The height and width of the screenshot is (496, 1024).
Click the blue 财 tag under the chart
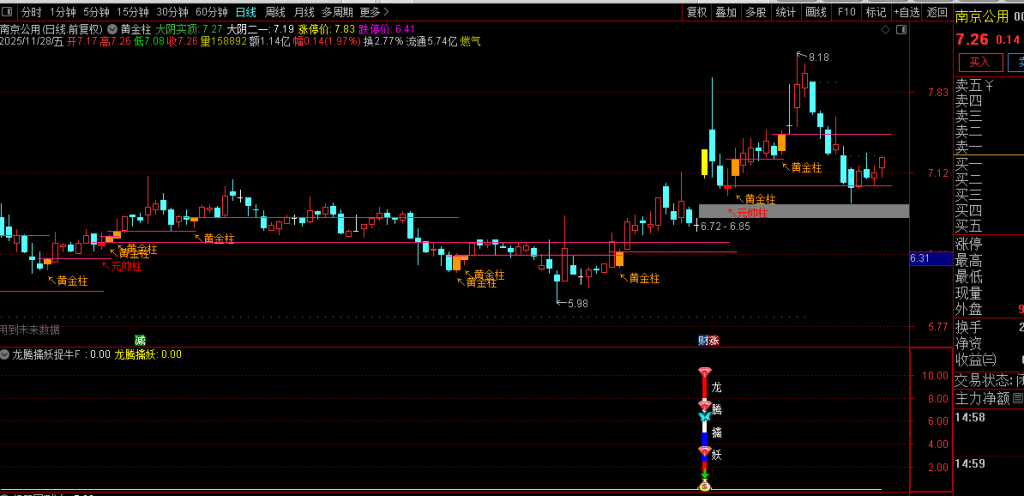coord(703,341)
